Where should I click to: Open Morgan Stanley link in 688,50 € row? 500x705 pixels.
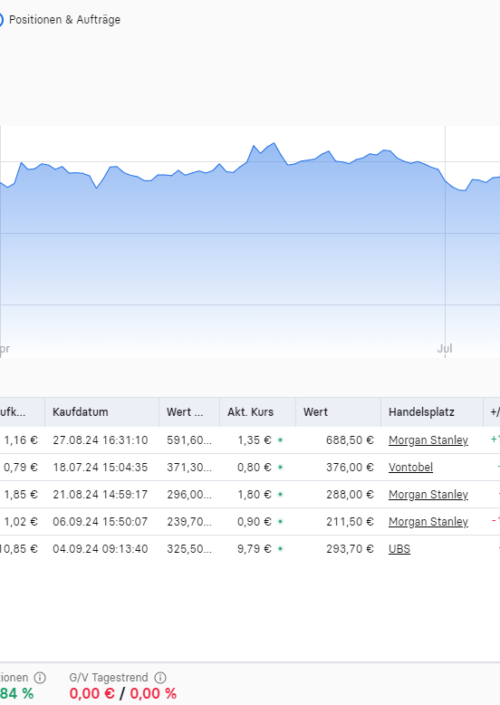point(428,440)
